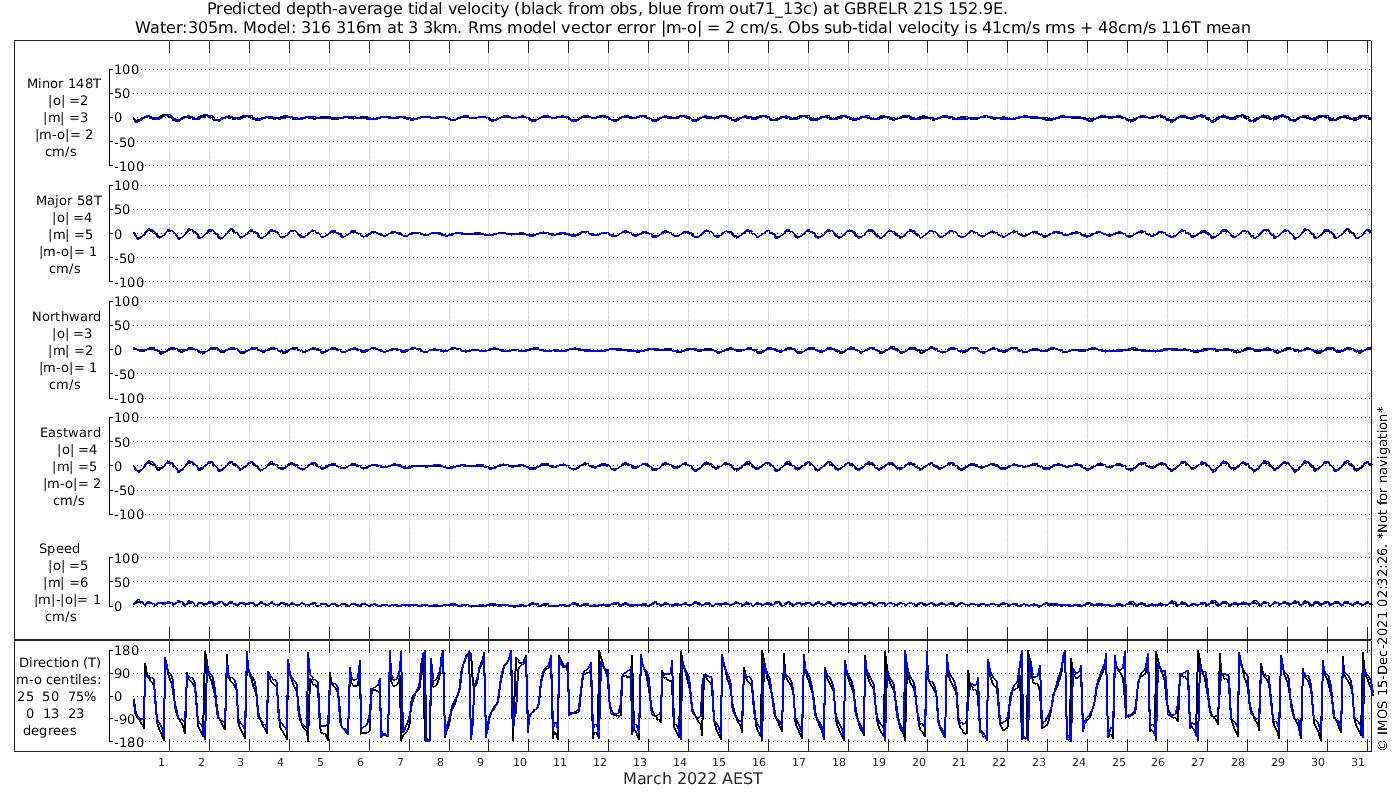
Task: Click day "16" on the date axis
Action: tap(759, 762)
